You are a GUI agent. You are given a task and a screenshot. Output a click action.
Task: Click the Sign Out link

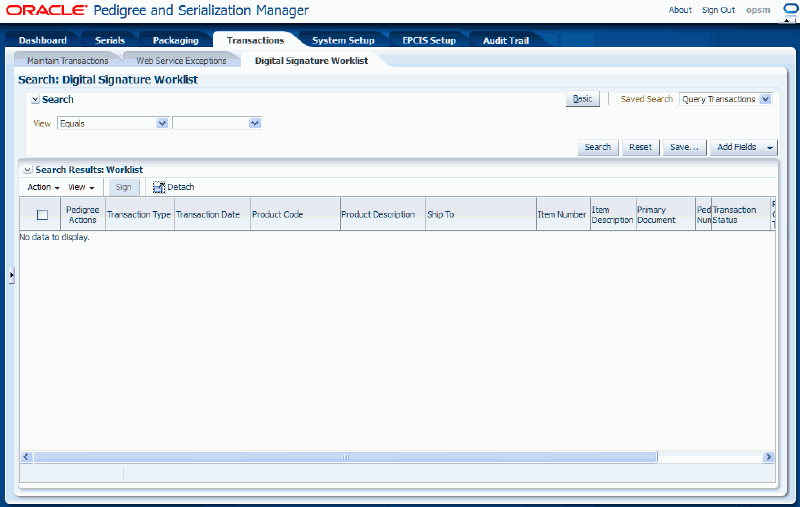coord(718,10)
